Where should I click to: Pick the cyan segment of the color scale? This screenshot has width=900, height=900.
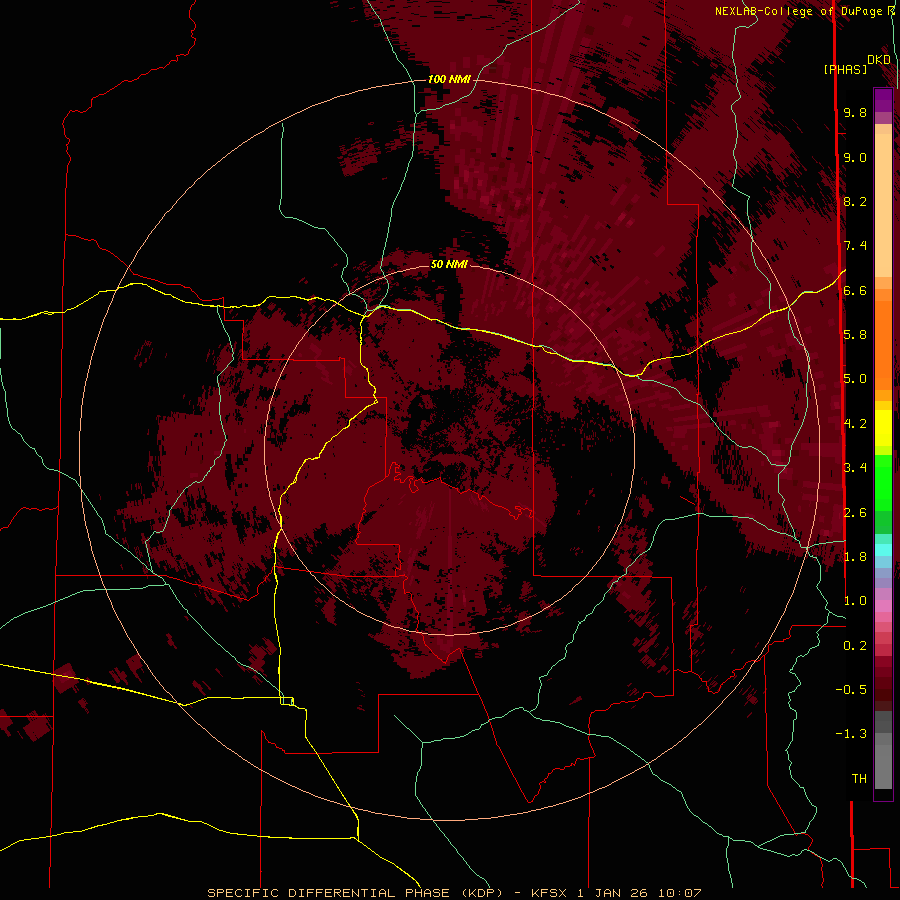coord(883,550)
